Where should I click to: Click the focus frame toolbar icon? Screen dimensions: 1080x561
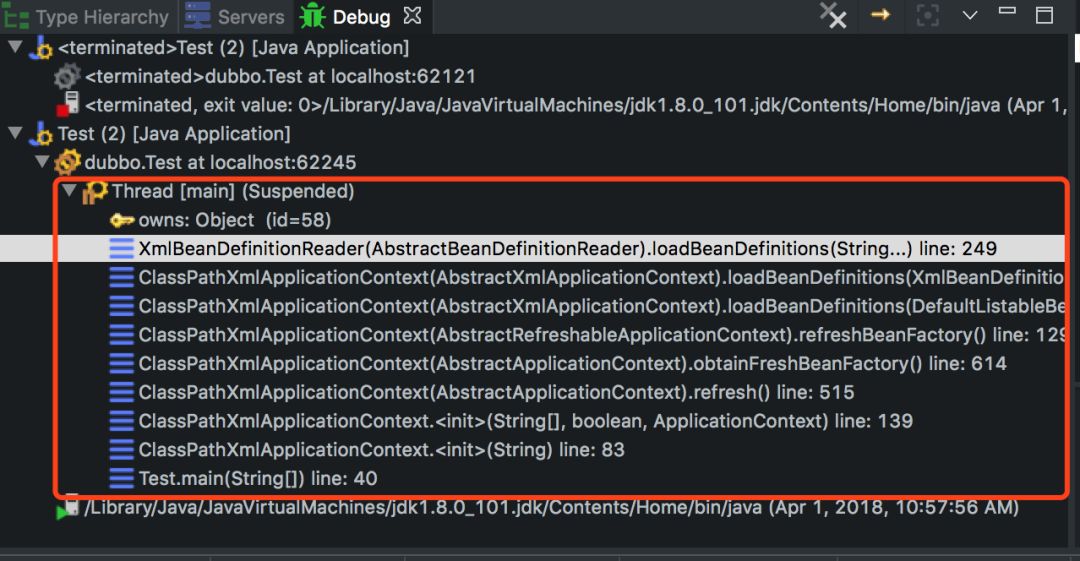928,15
